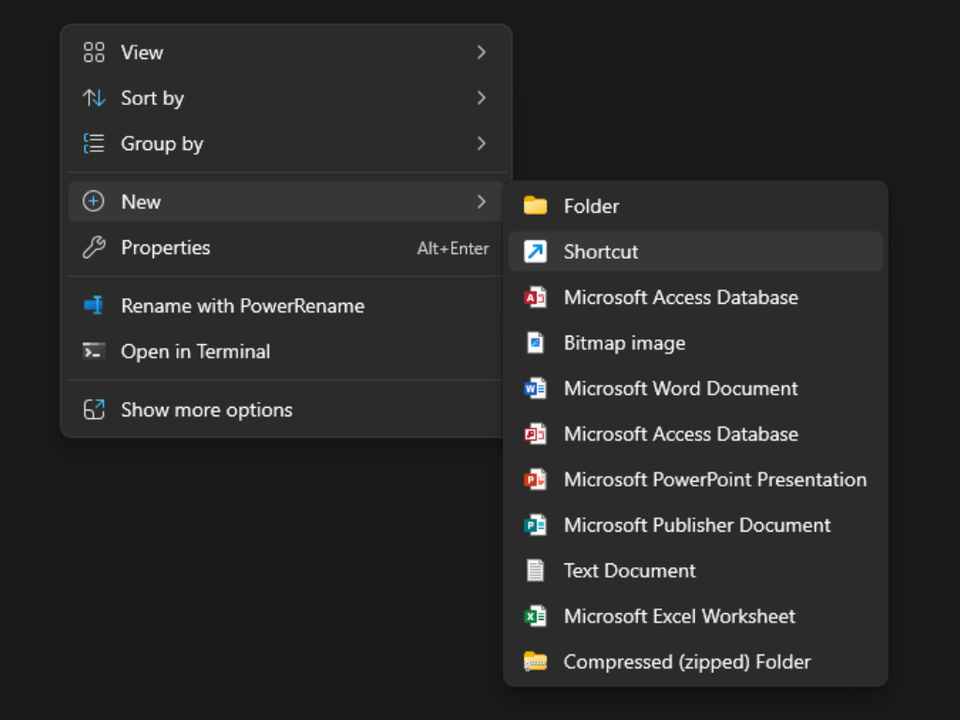This screenshot has width=960, height=720.
Task: Click the Text Document page icon
Action: [x=535, y=571]
